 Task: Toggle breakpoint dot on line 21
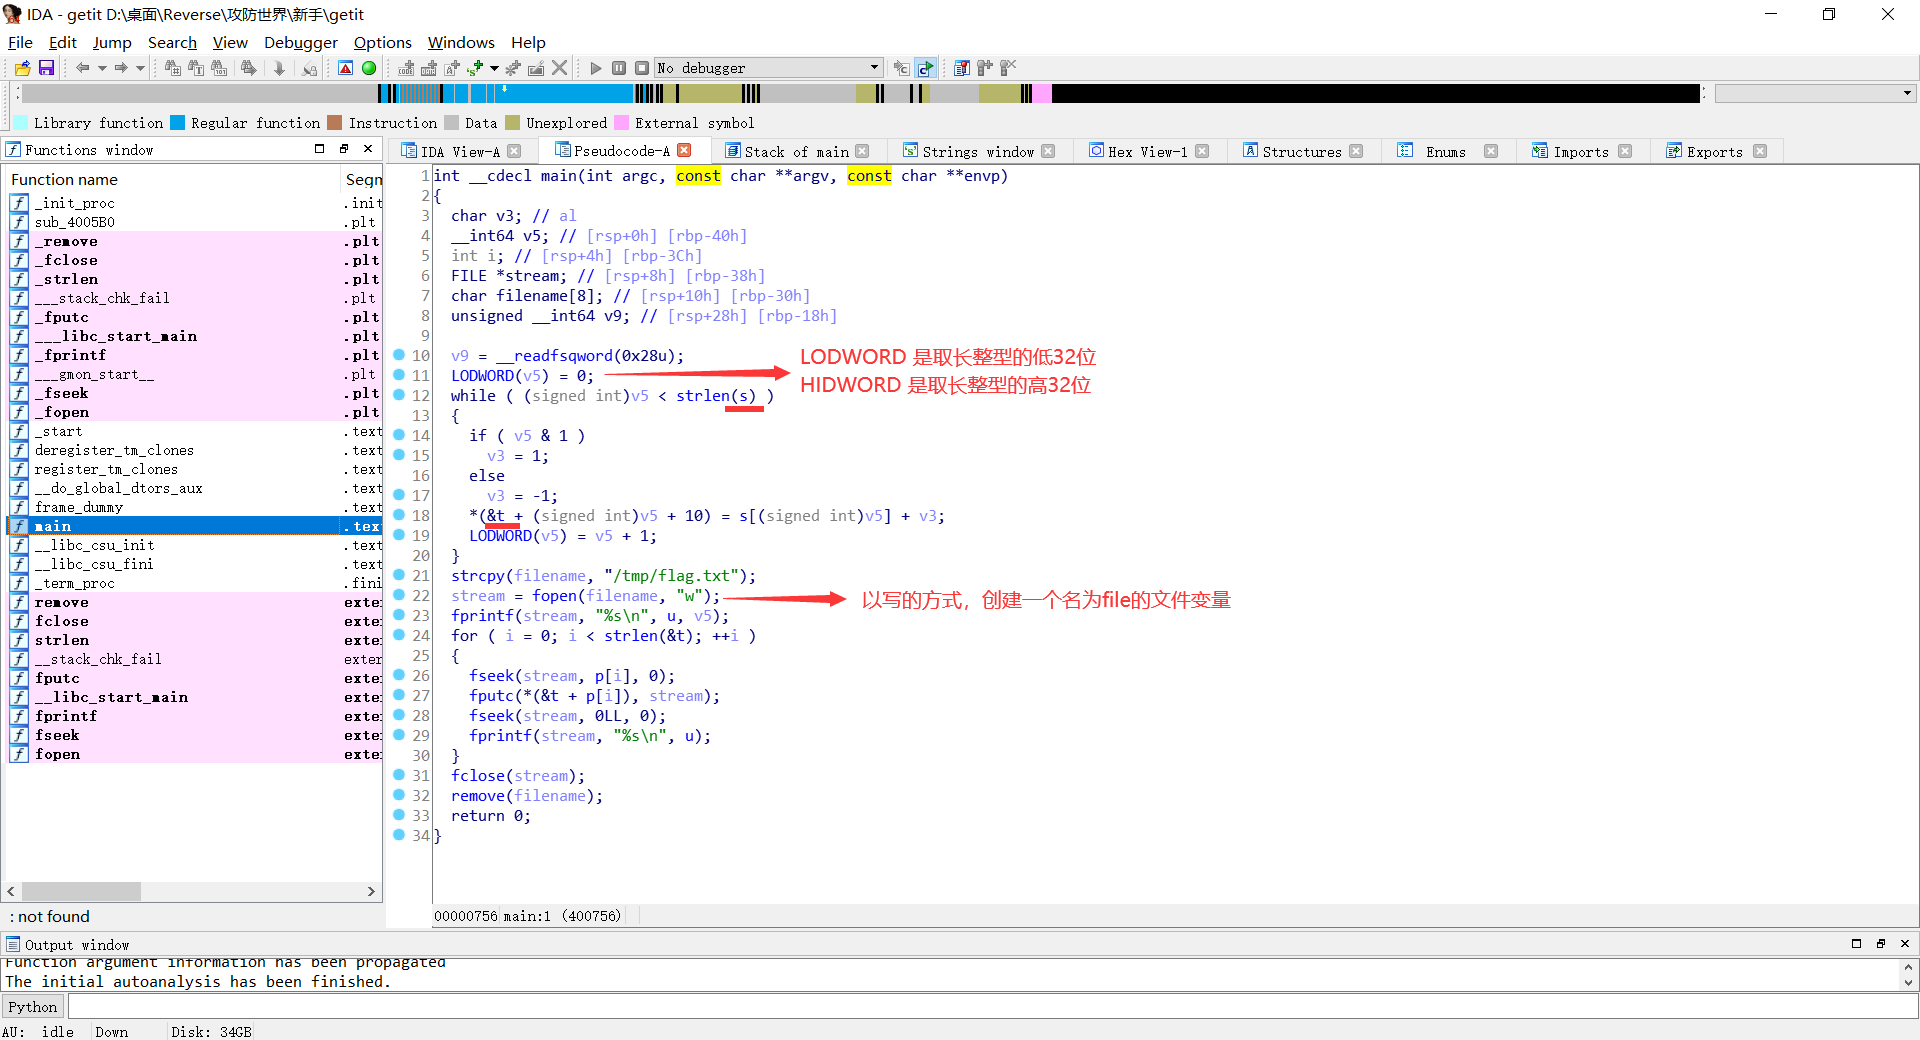point(399,575)
